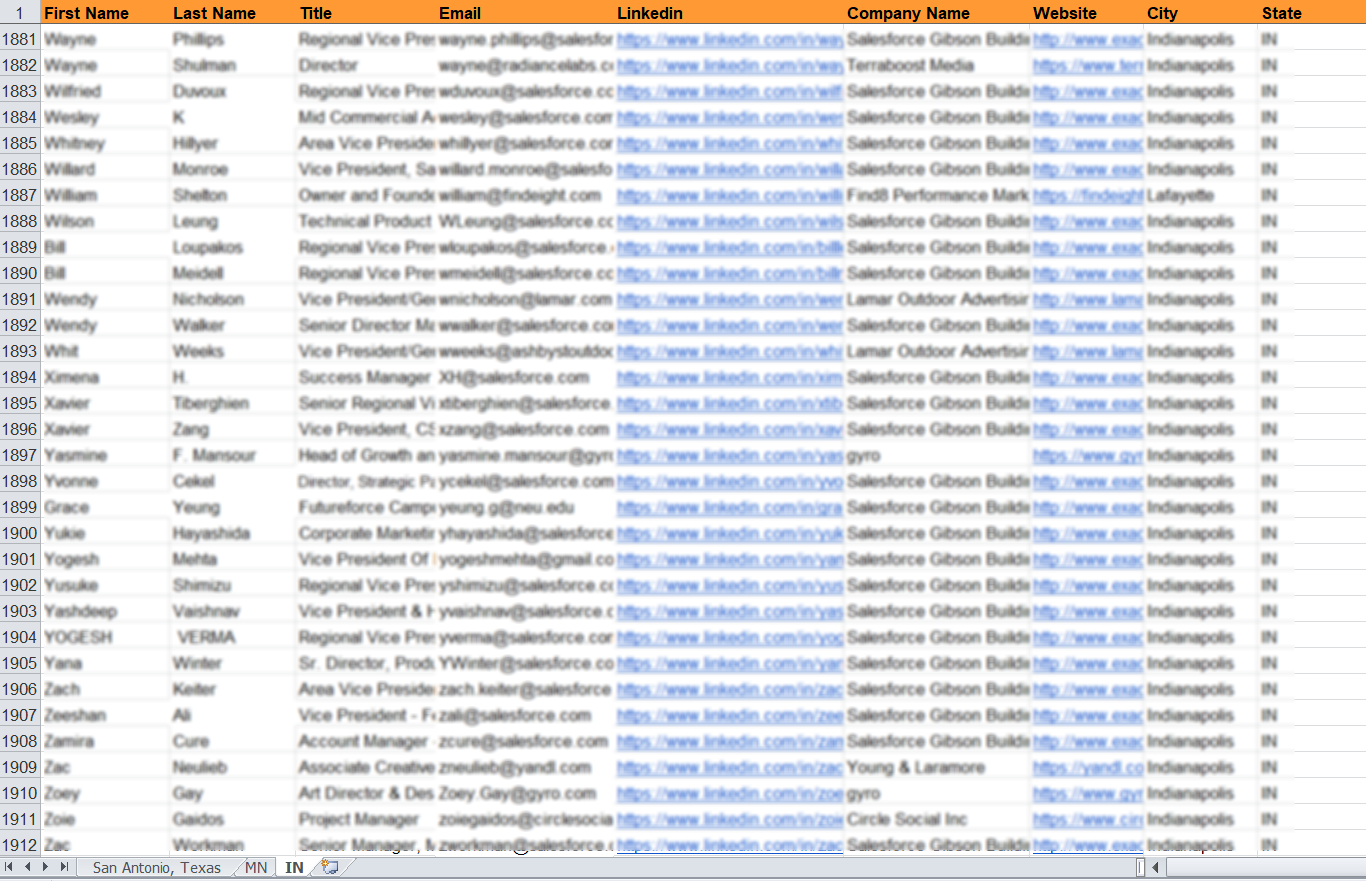The height and width of the screenshot is (881, 1366).
Task: Select row number 1890
Action: (x=20, y=273)
